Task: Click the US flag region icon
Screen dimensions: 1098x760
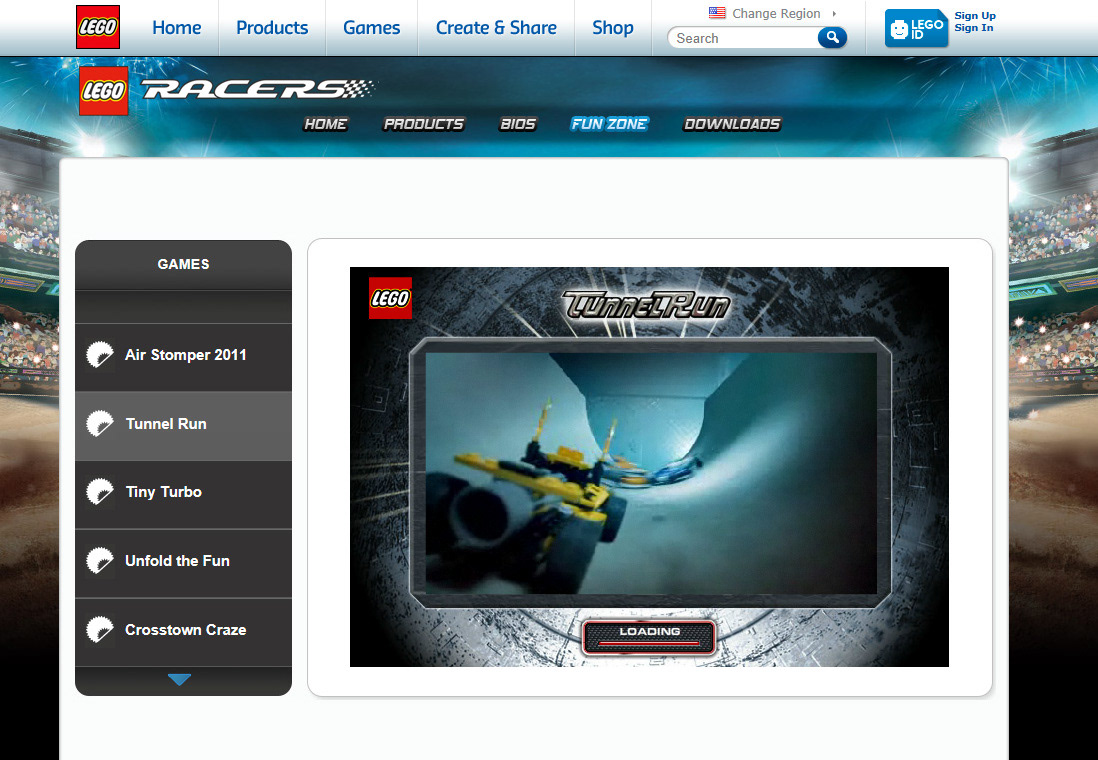Action: (x=717, y=13)
